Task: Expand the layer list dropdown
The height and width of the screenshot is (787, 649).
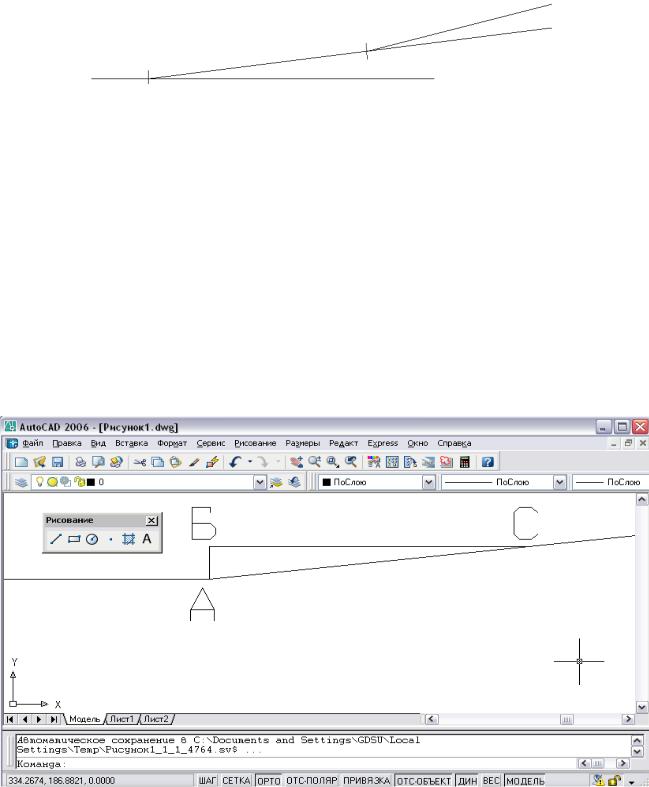Action: coord(259,482)
